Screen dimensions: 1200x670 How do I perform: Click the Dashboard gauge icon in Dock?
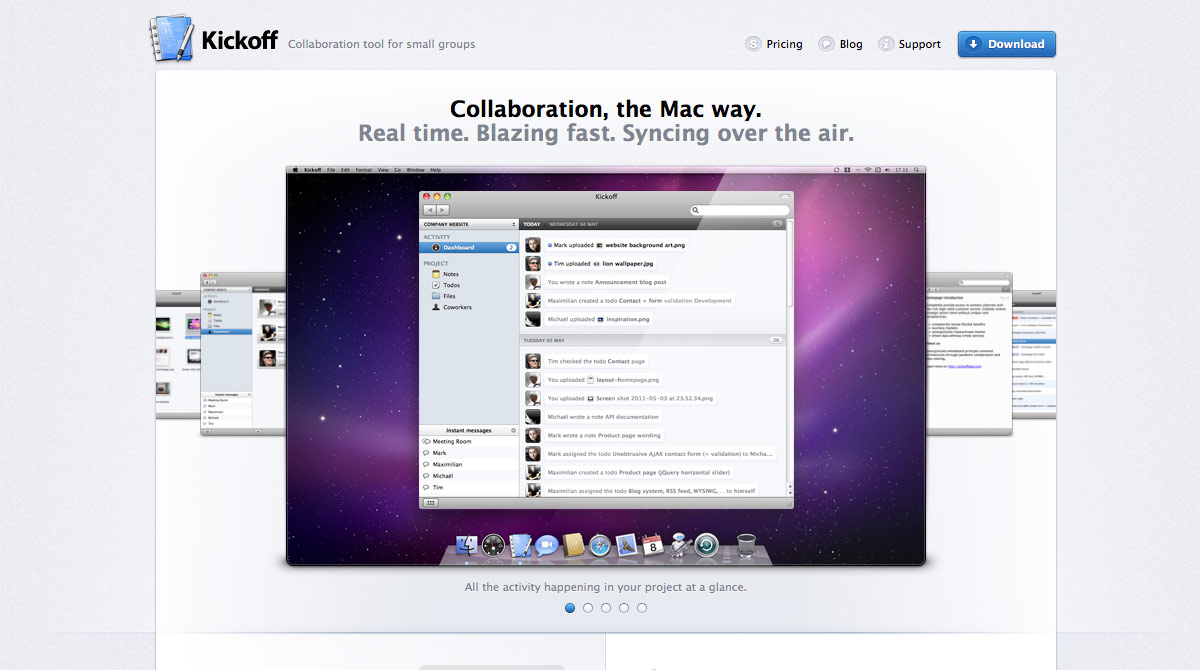(x=493, y=545)
